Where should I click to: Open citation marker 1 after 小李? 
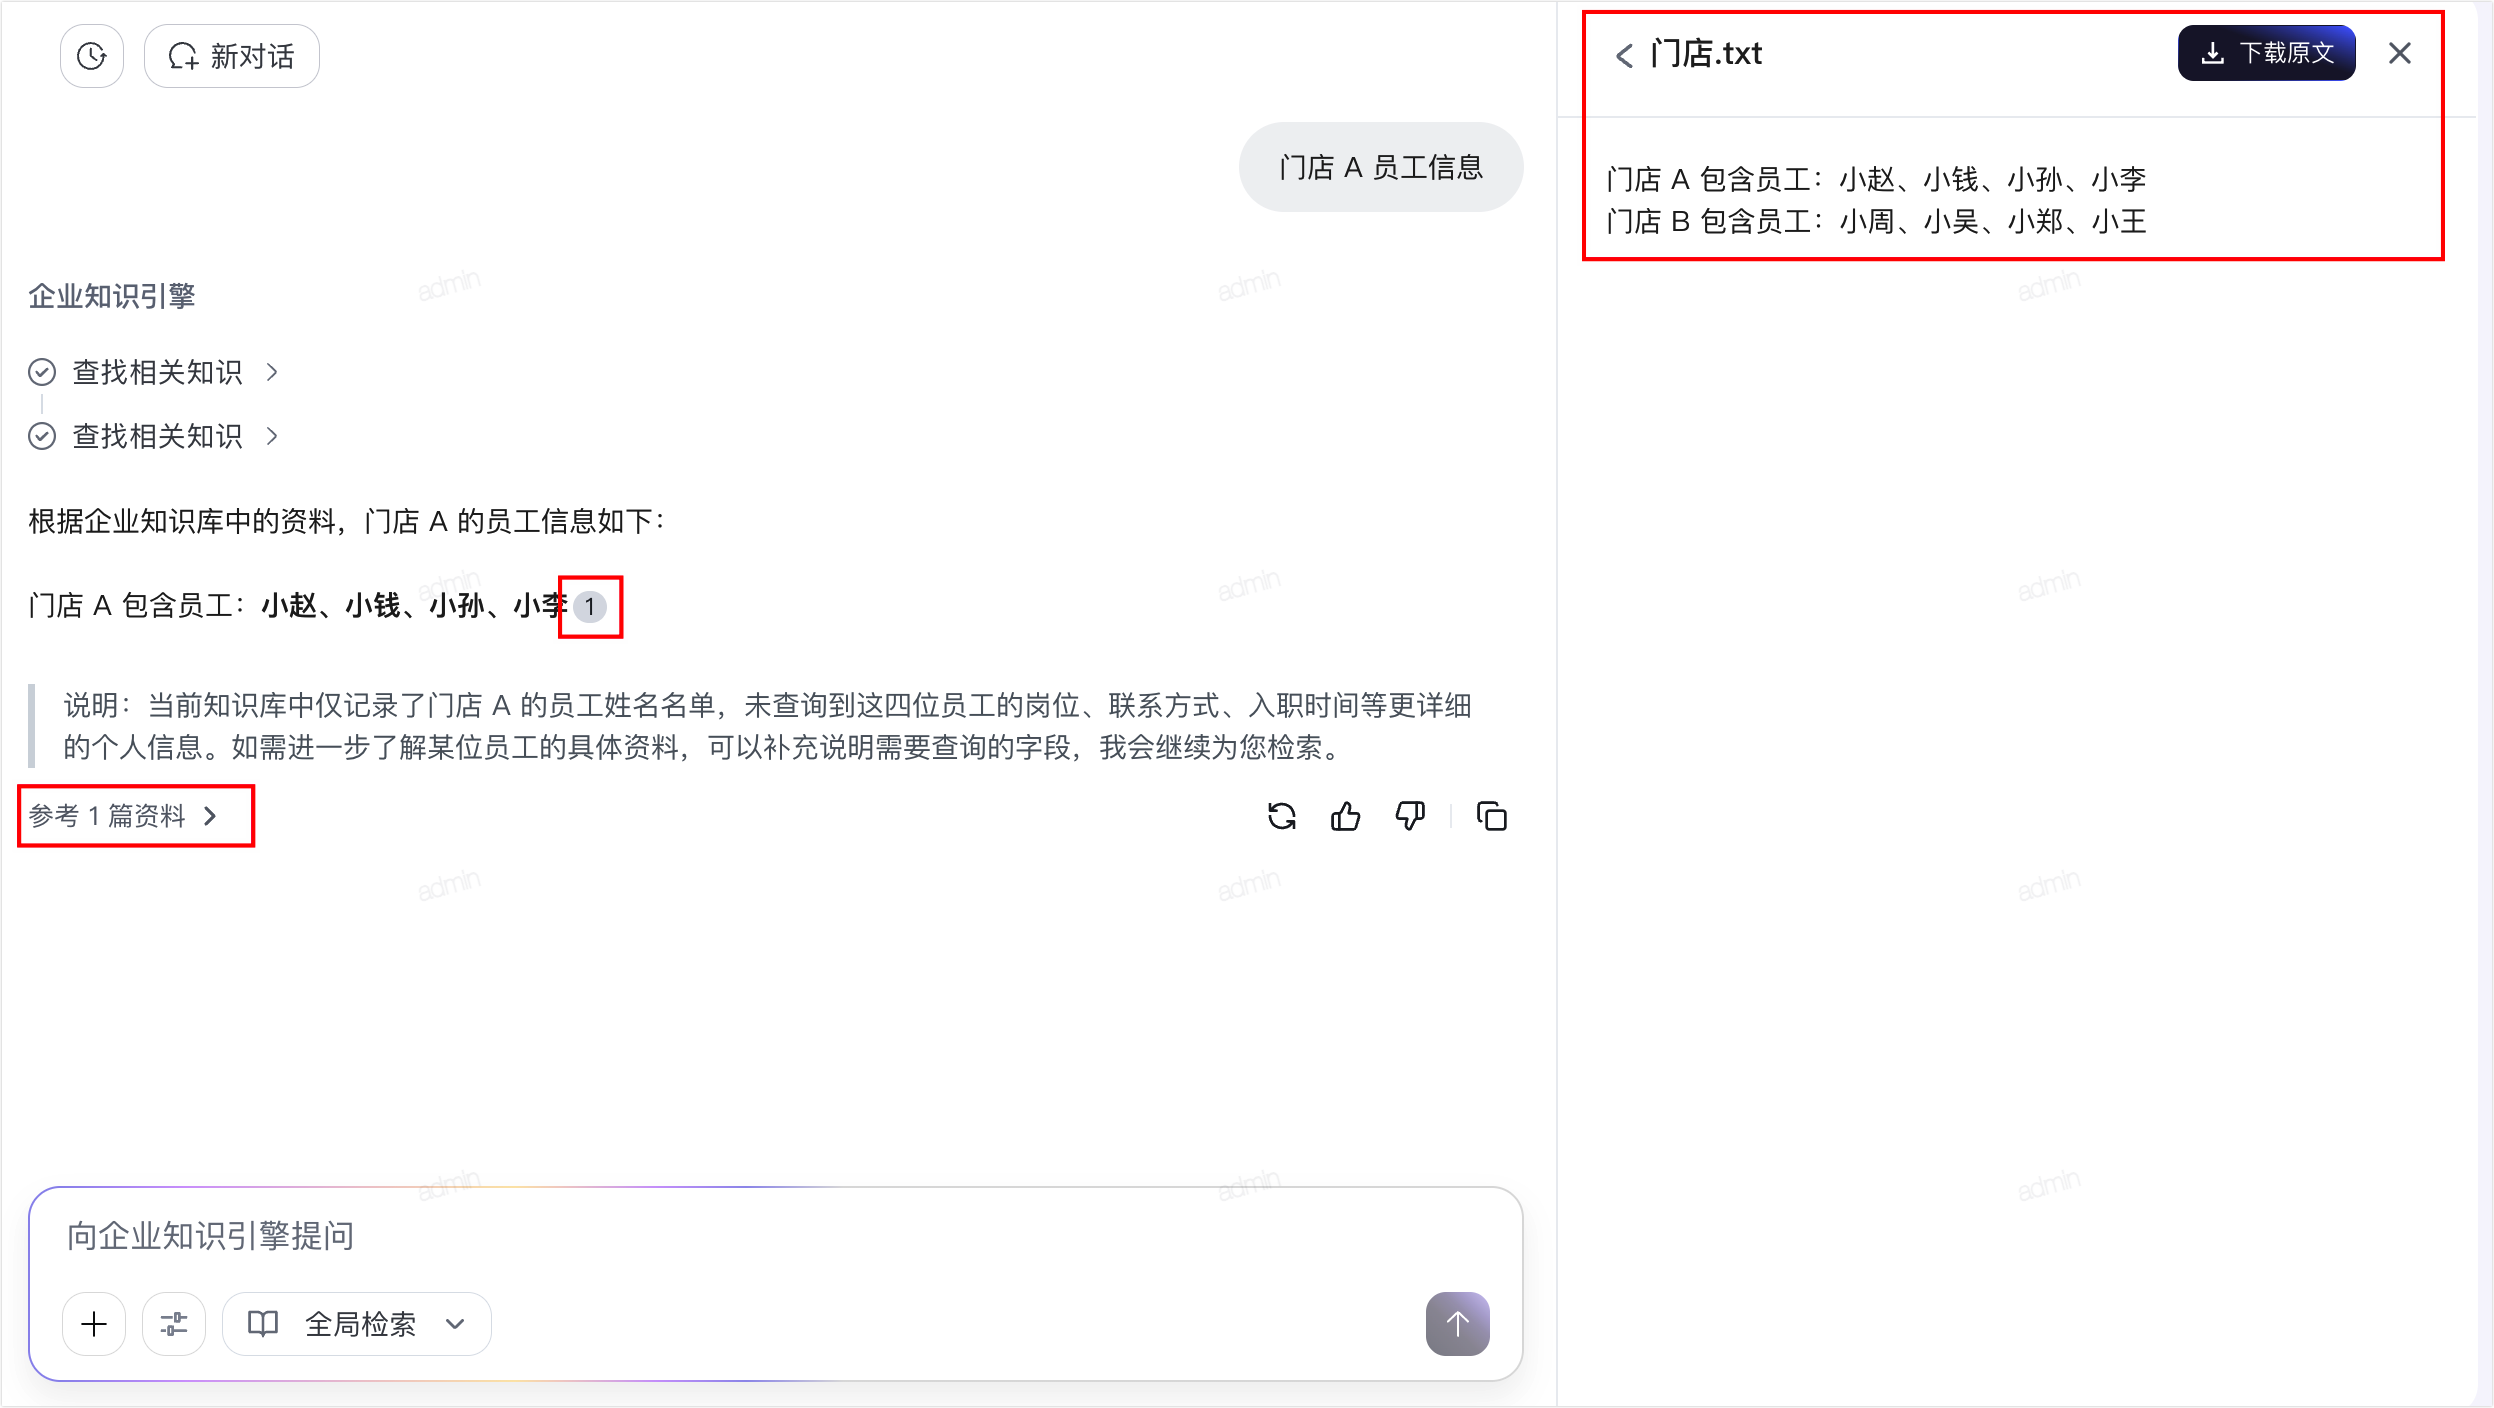point(590,606)
